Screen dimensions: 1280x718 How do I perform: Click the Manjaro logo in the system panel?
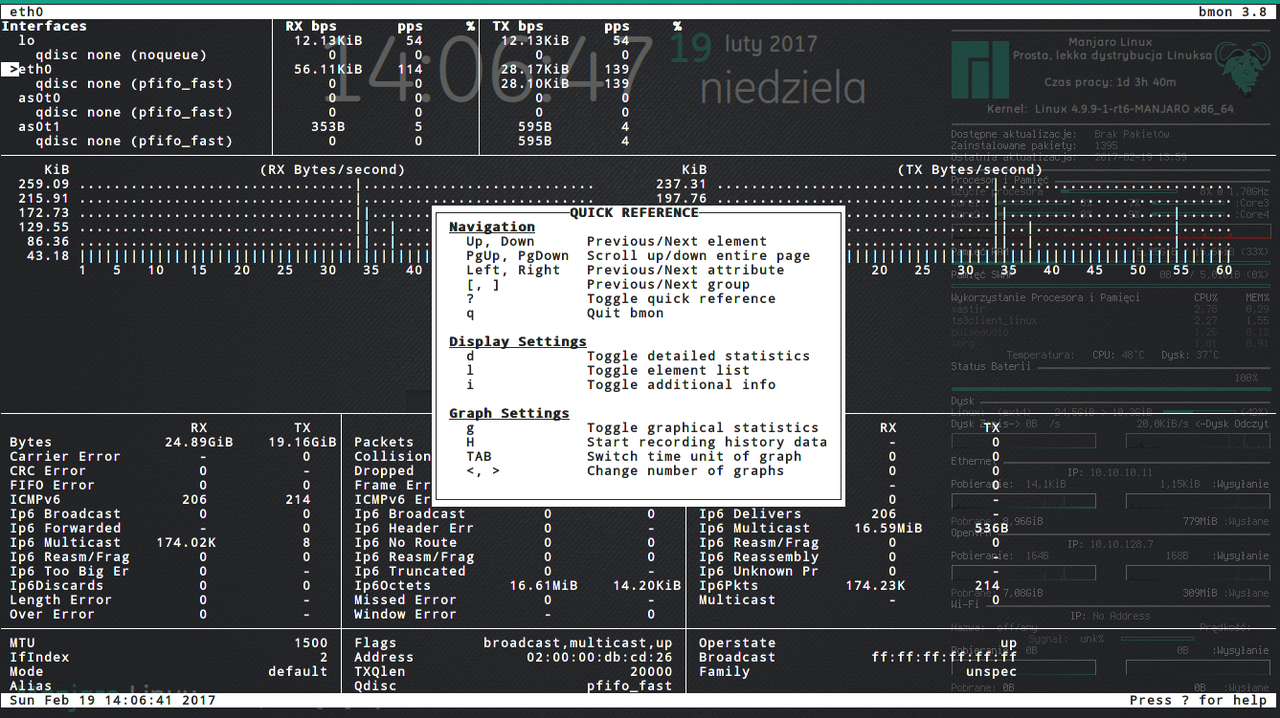[980, 70]
